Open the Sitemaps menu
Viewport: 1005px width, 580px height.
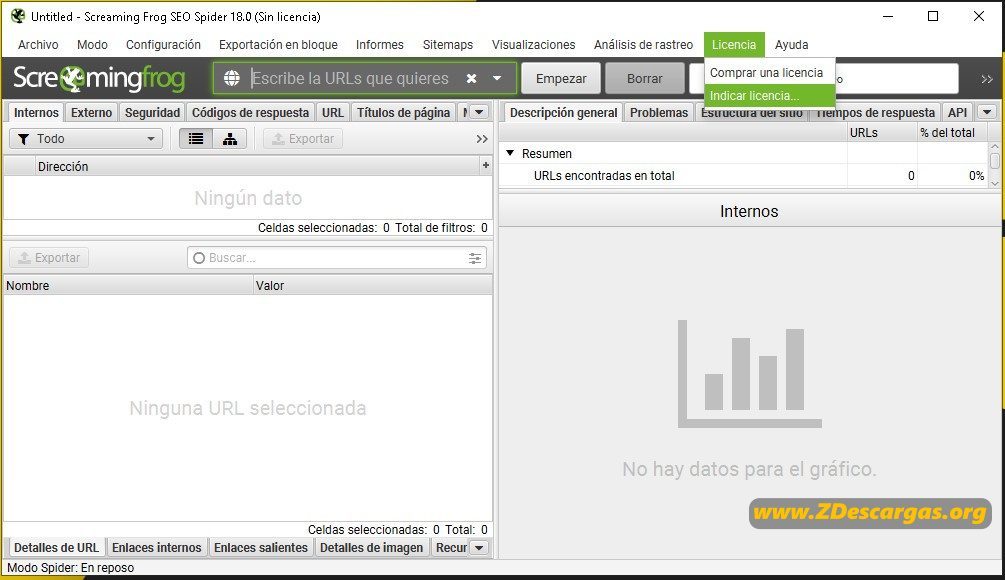tap(448, 45)
